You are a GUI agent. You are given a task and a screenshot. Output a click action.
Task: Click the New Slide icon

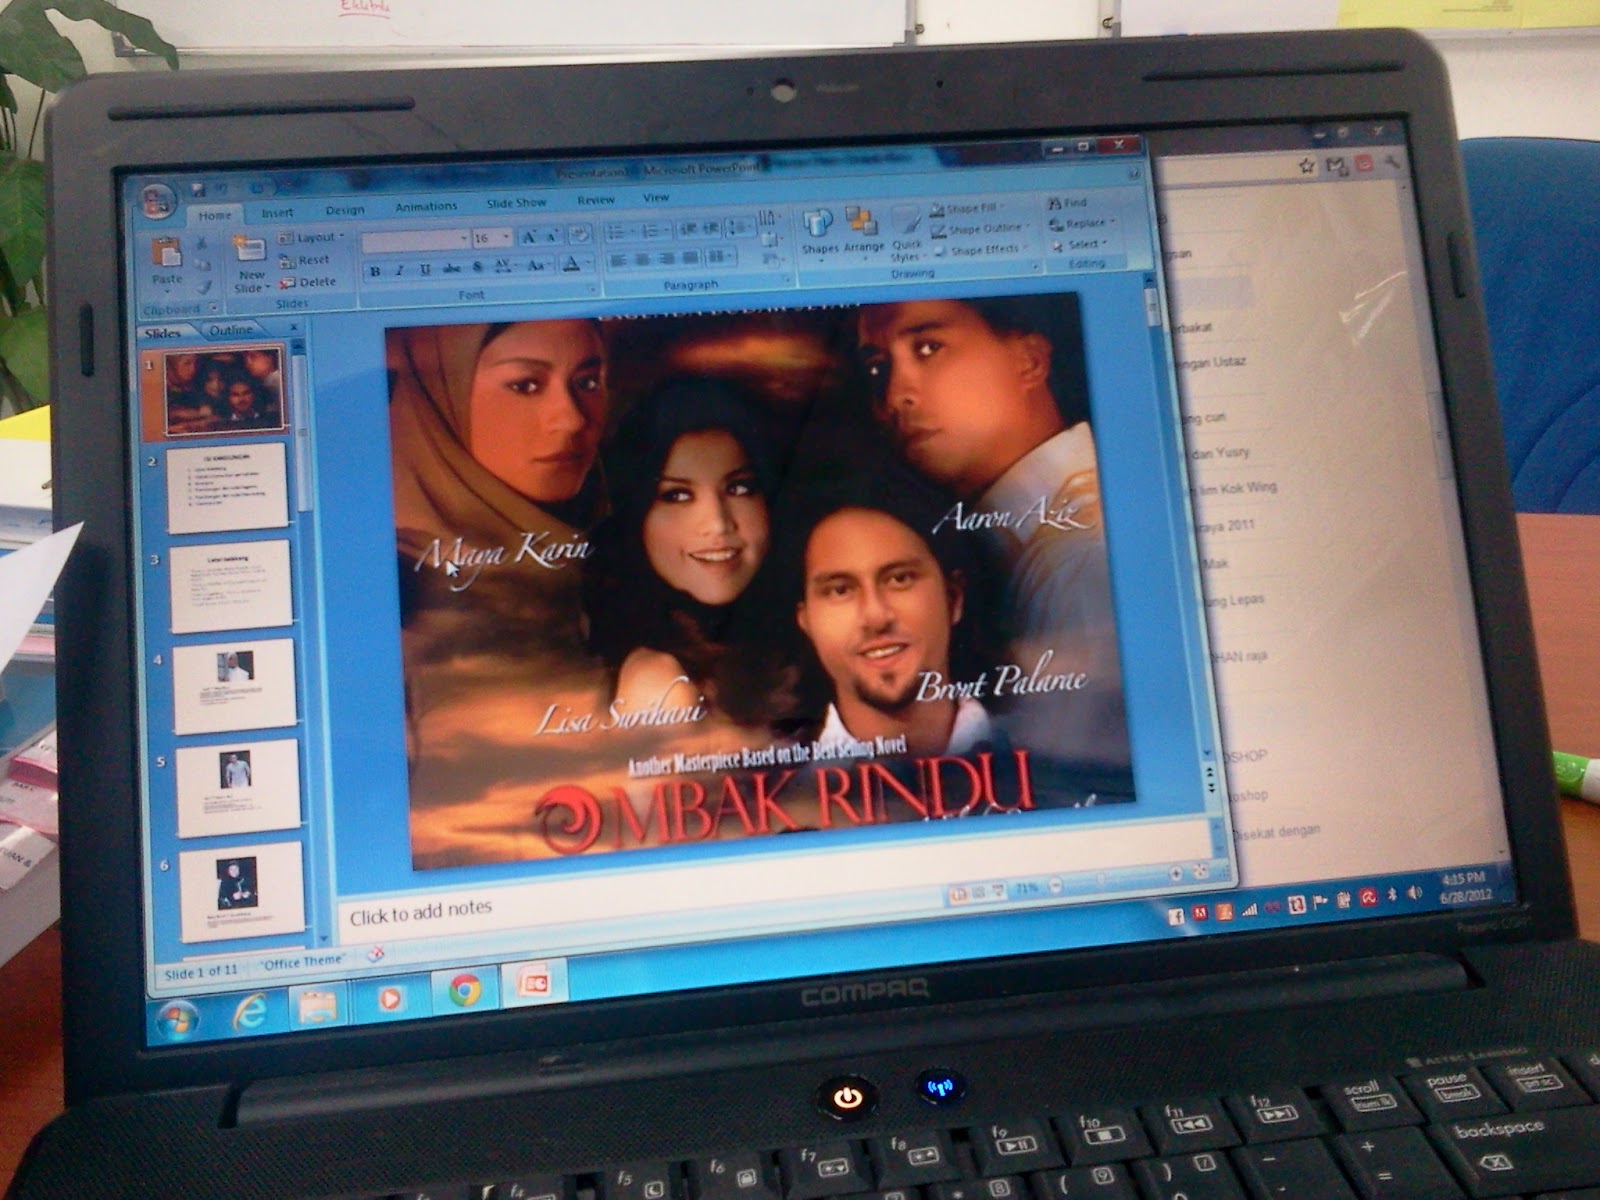[248, 250]
